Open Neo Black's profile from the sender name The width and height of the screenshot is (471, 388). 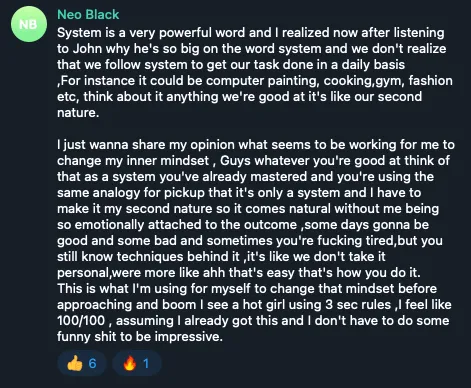click(88, 15)
